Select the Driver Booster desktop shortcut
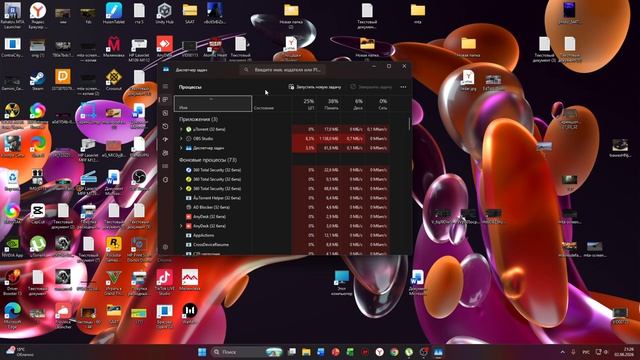The image size is (640, 360). click(x=12, y=282)
